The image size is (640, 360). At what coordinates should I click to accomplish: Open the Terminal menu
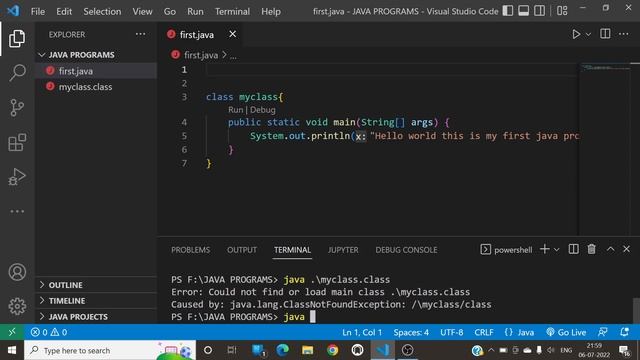(232, 11)
